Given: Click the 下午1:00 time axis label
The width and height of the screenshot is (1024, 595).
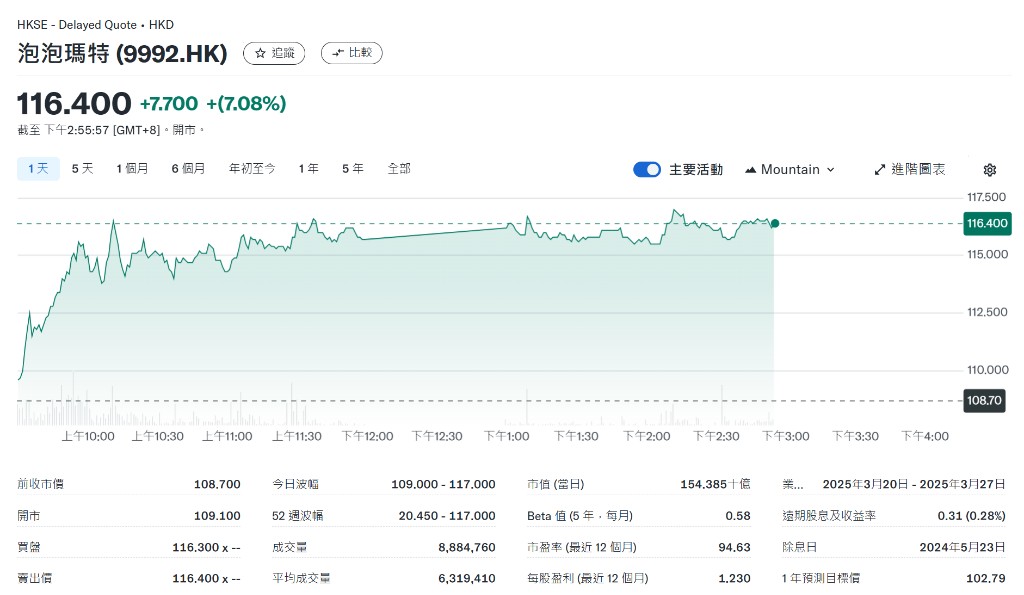Looking at the screenshot, I should pos(507,436).
